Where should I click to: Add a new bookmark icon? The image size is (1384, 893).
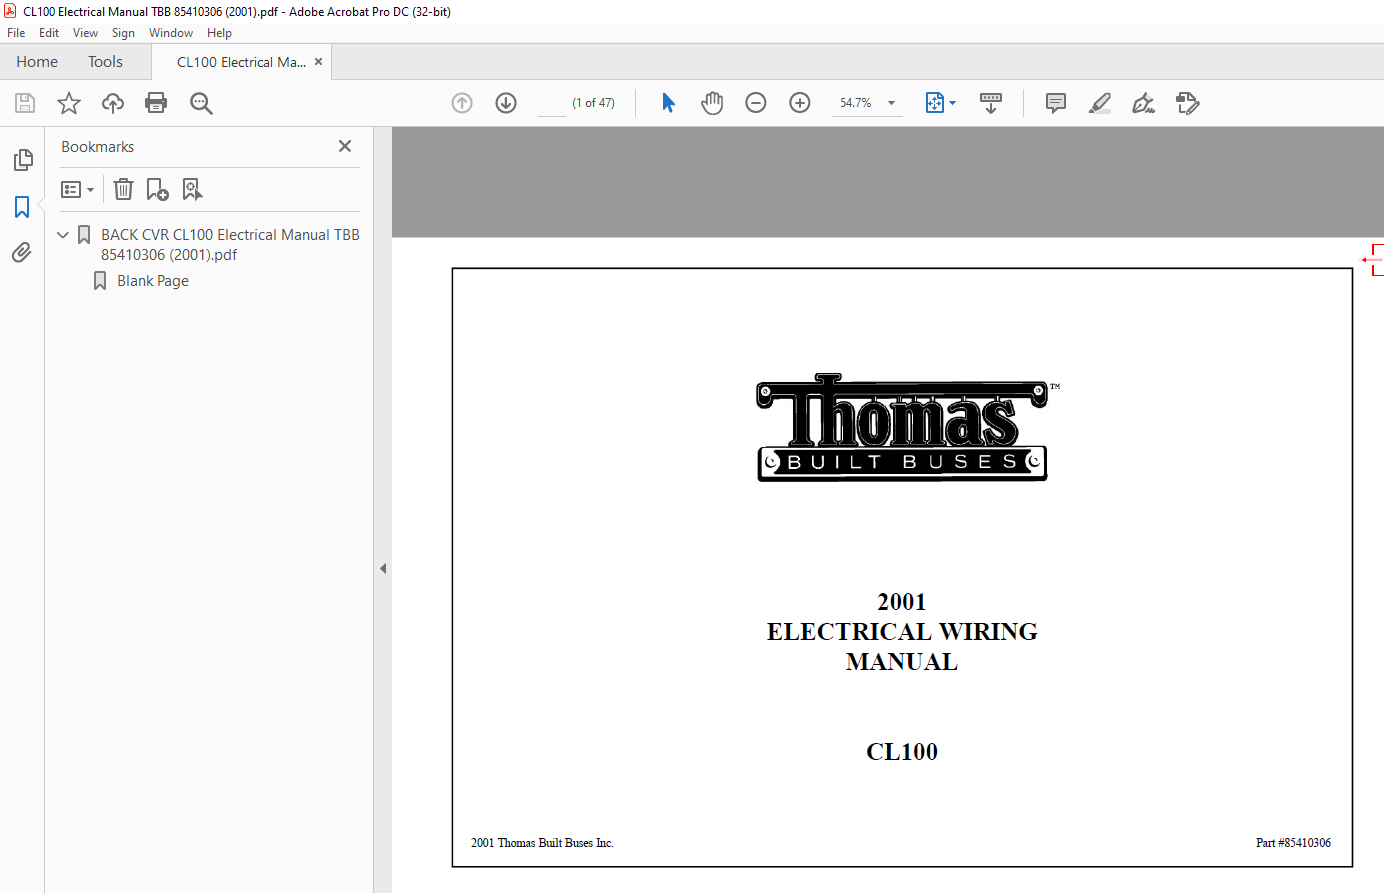point(157,189)
